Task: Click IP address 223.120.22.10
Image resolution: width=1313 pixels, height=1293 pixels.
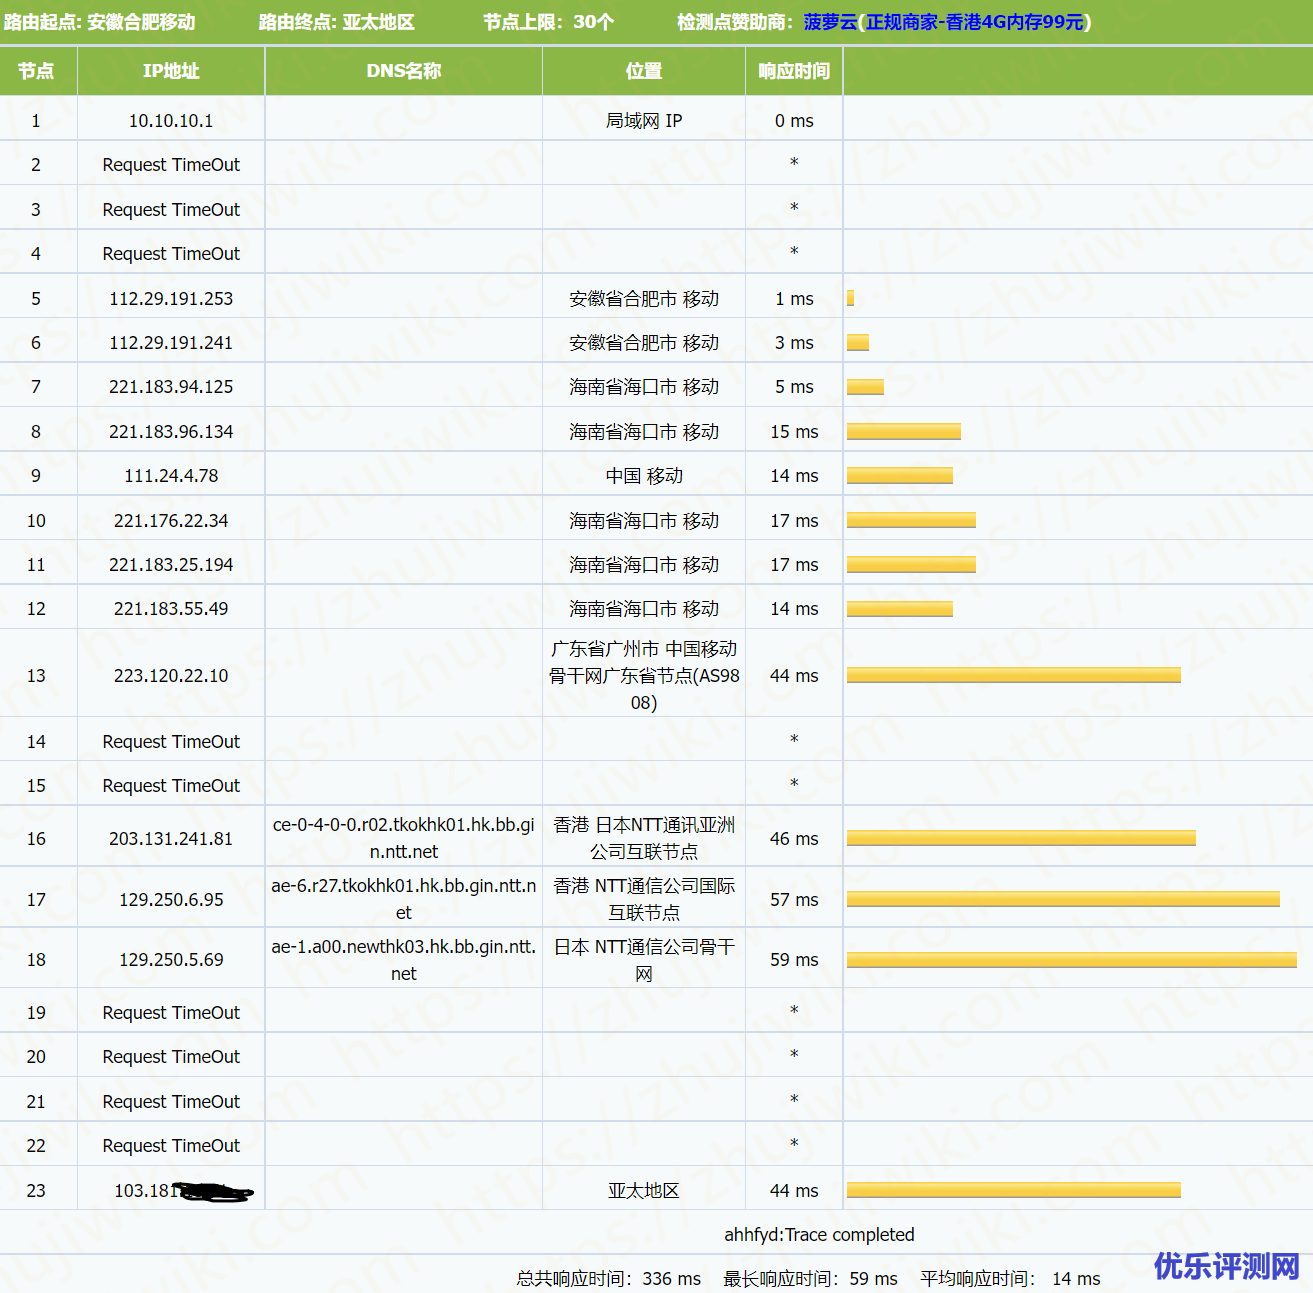Action: (x=171, y=676)
